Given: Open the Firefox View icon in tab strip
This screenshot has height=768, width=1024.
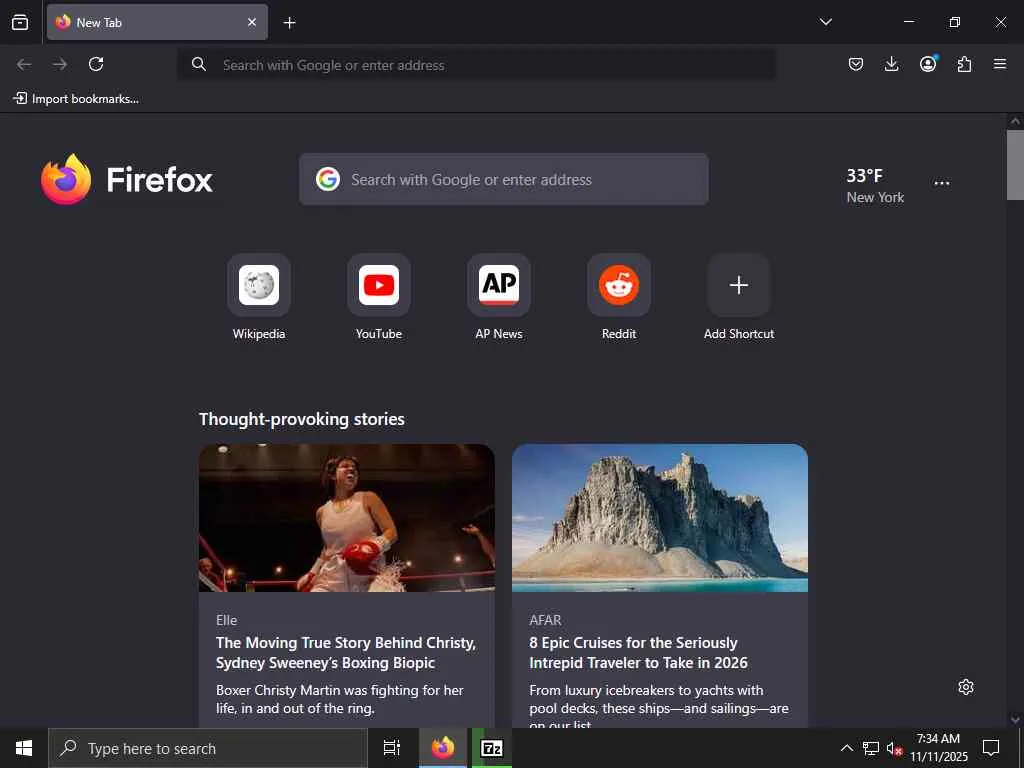Looking at the screenshot, I should point(20,22).
